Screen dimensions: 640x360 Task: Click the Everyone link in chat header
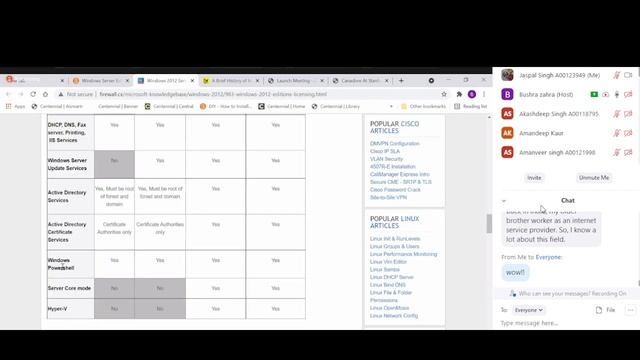[x=549, y=257]
